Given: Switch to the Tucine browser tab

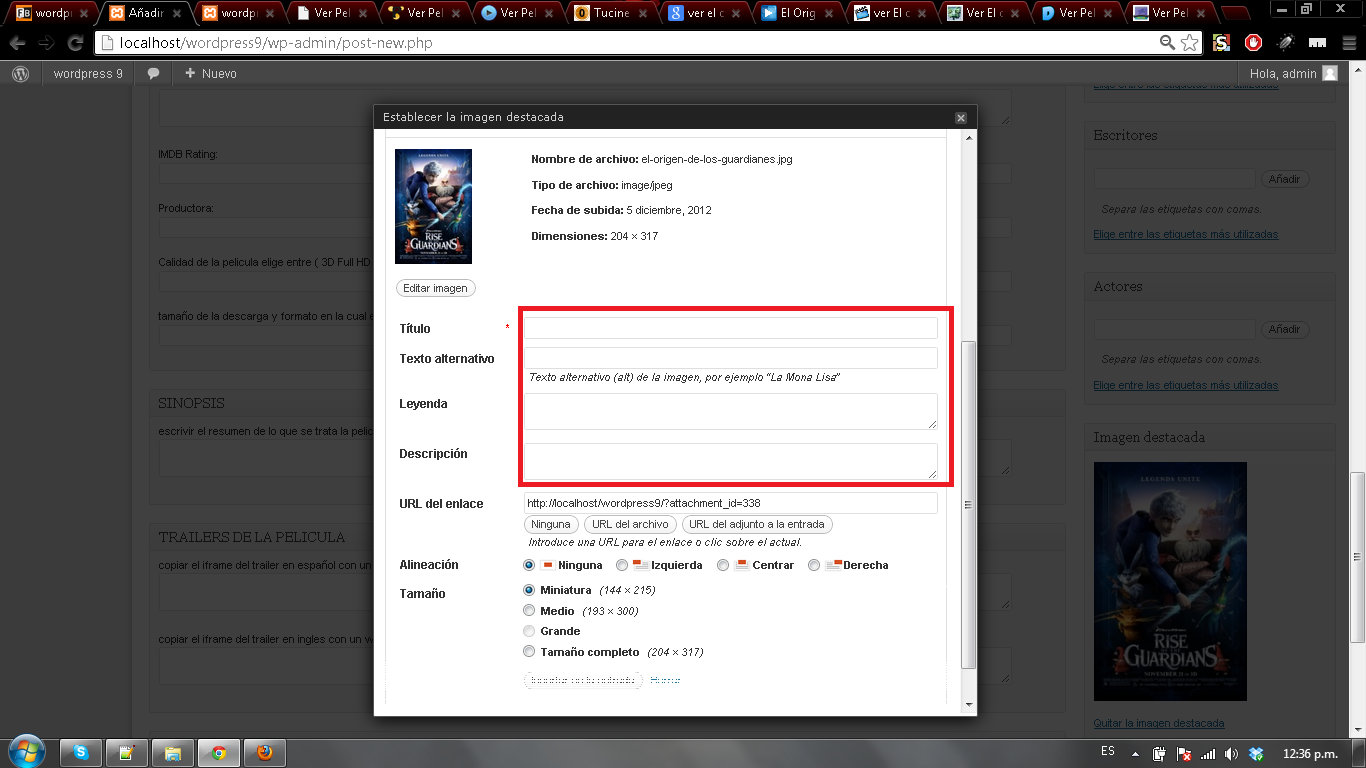Looking at the screenshot, I should (610, 13).
